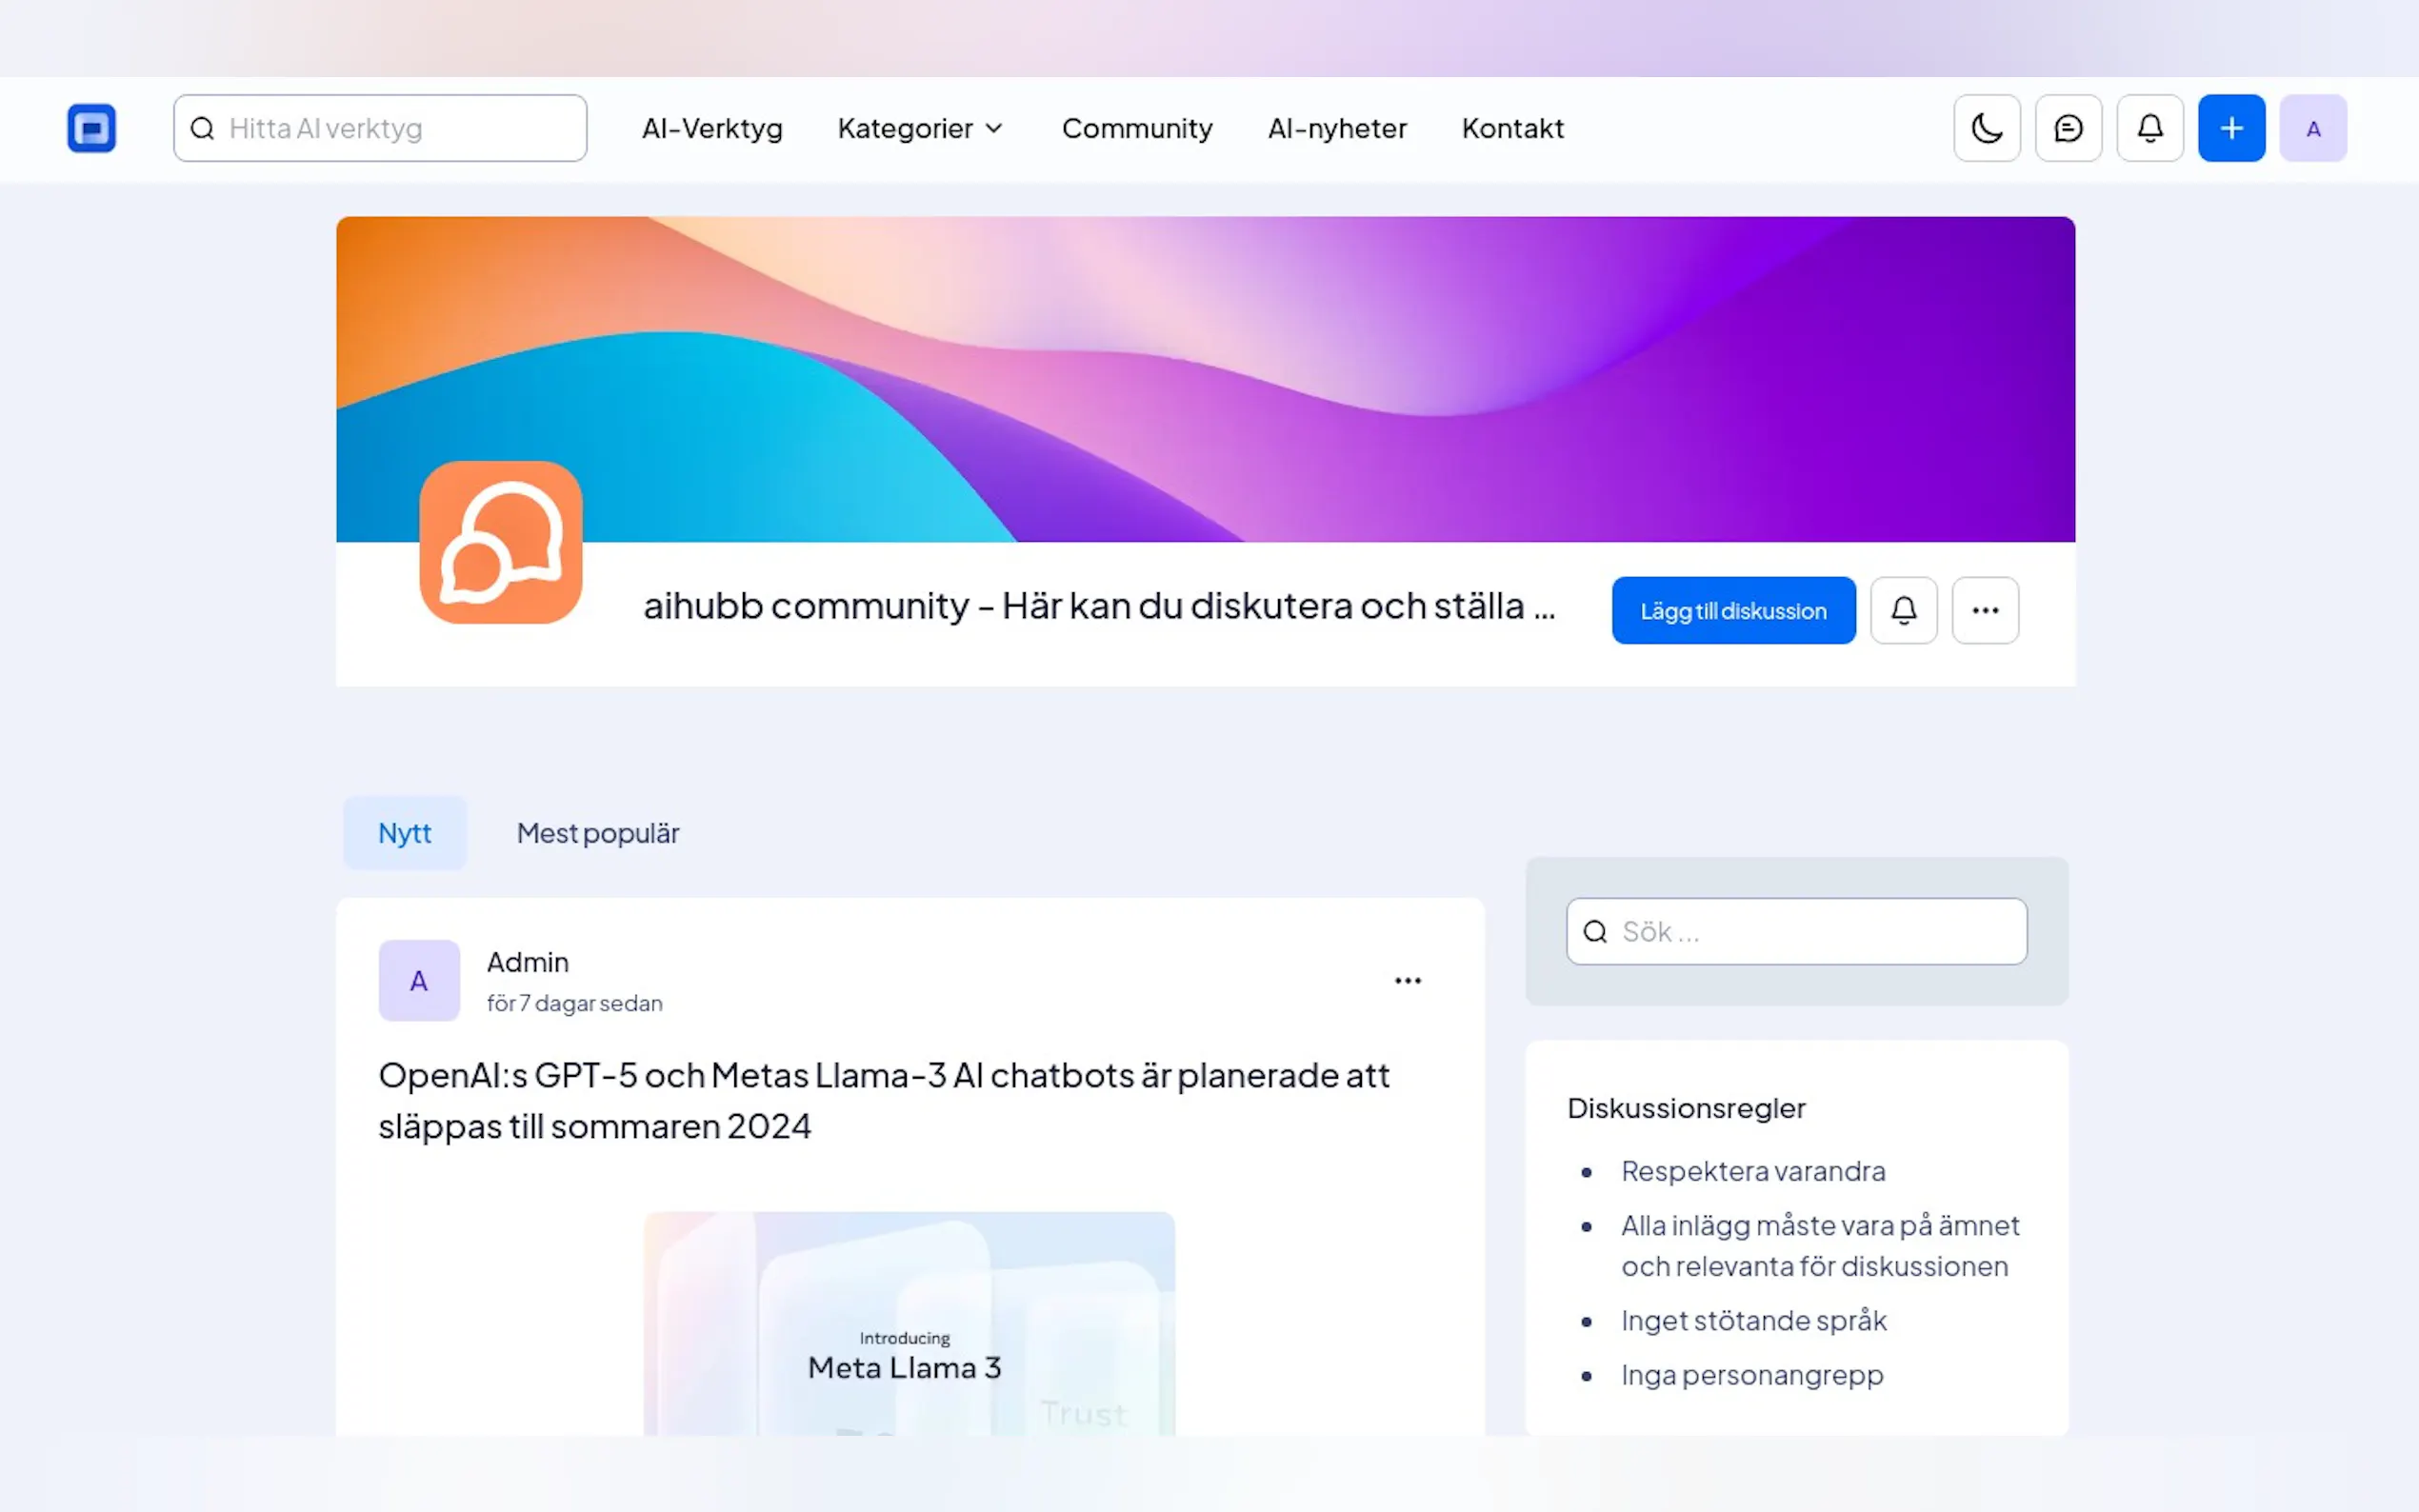Click the aihubb logo icon
This screenshot has width=2419, height=1512.
click(91, 128)
